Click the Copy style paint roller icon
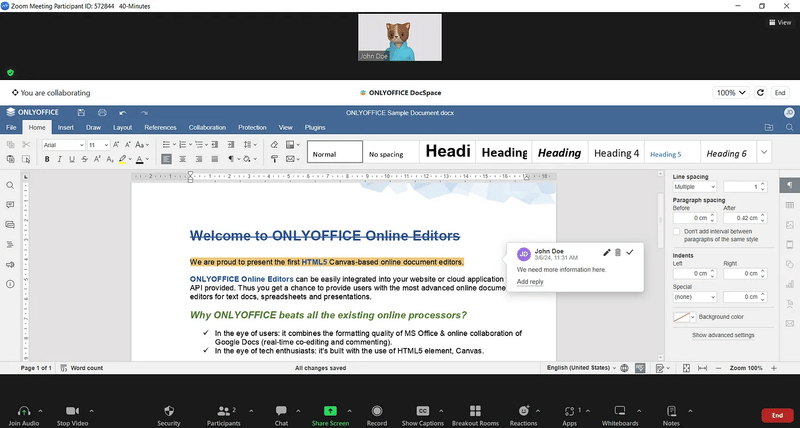This screenshot has width=800, height=428. click(x=274, y=160)
